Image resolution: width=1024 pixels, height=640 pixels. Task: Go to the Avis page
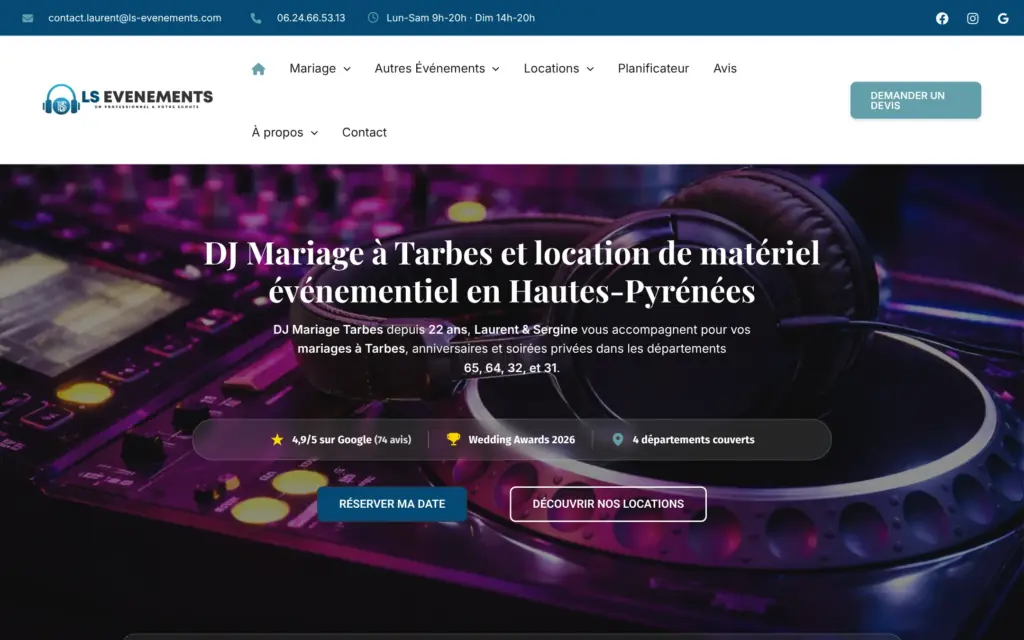coord(725,69)
